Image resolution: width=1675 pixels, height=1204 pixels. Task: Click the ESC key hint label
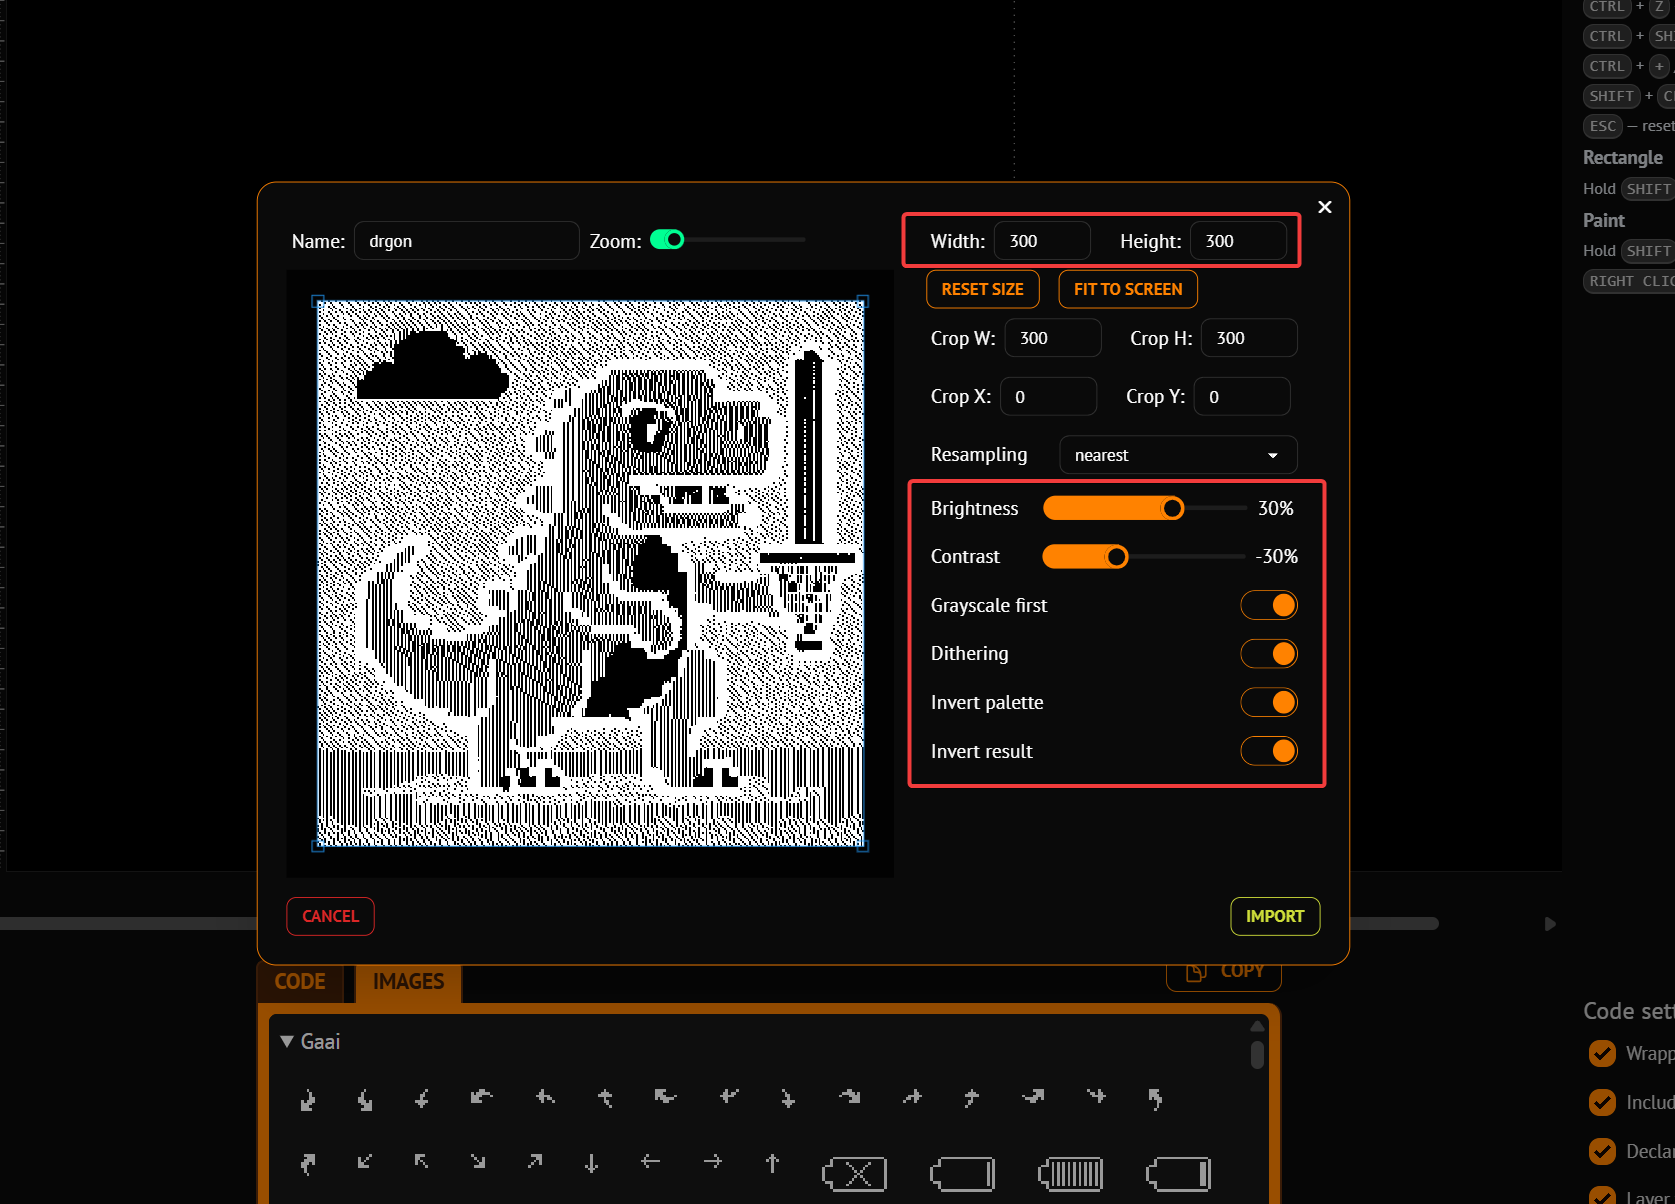[1602, 126]
